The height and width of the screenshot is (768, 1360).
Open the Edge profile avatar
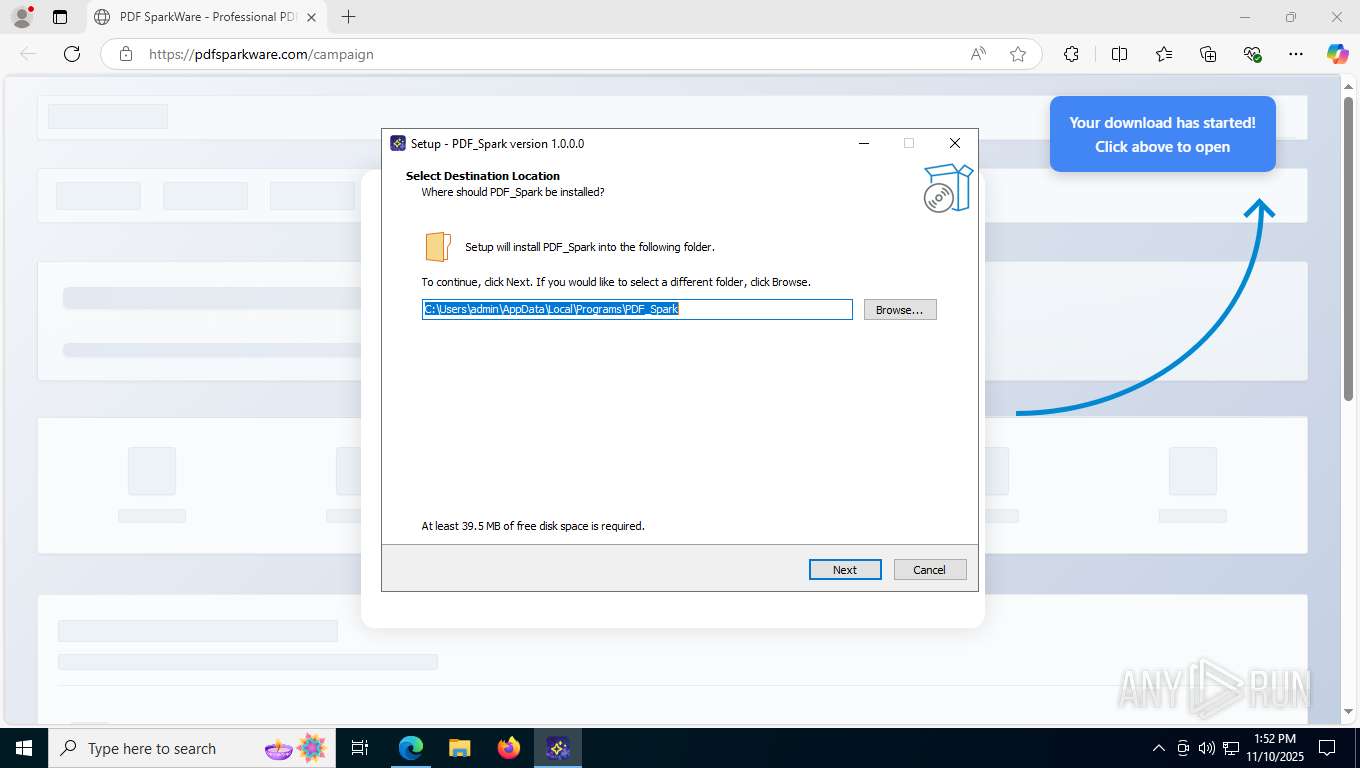pyautogui.click(x=22, y=17)
